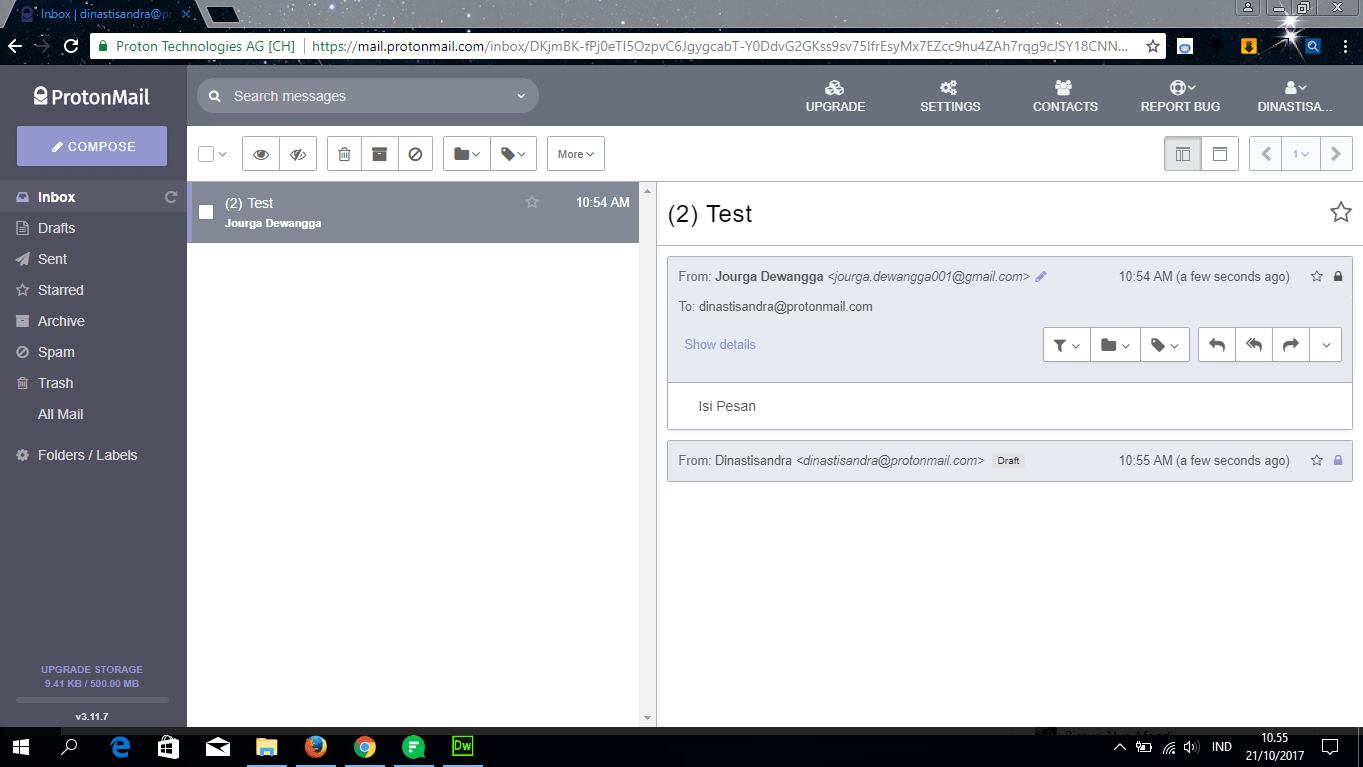Click the lock icon on Jourga's message
Image resolution: width=1363 pixels, height=767 pixels.
(x=1338, y=276)
